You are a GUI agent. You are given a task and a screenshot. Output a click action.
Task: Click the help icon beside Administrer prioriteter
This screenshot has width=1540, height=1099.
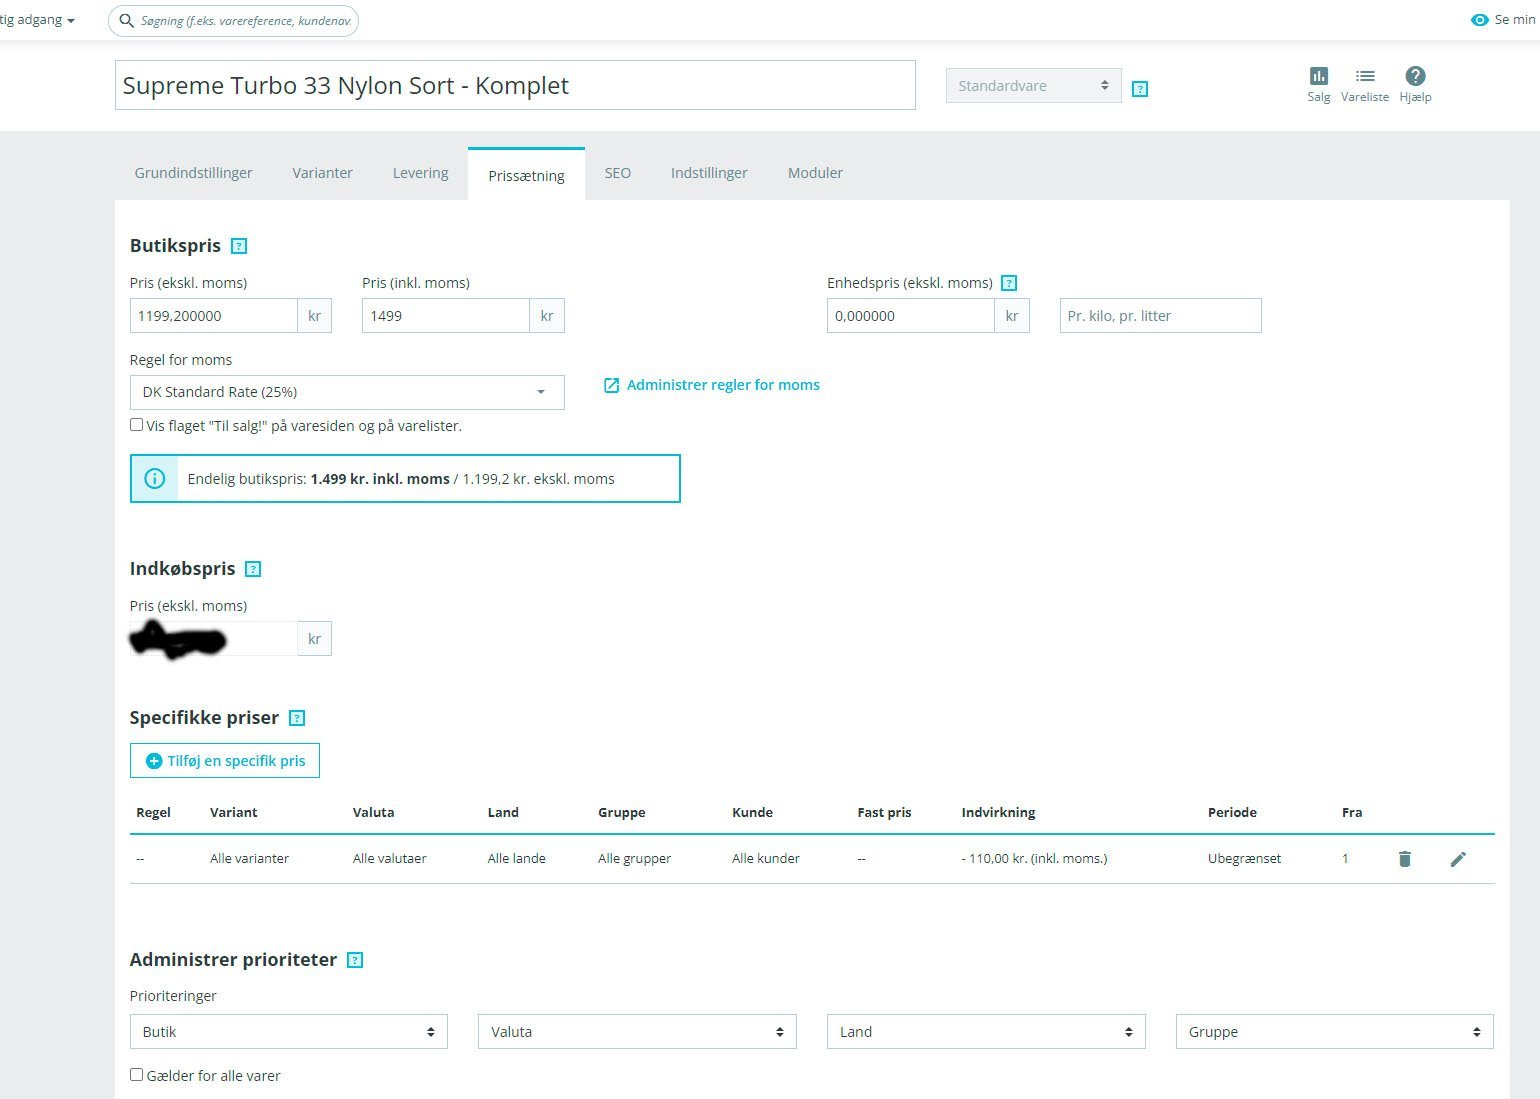click(x=355, y=960)
